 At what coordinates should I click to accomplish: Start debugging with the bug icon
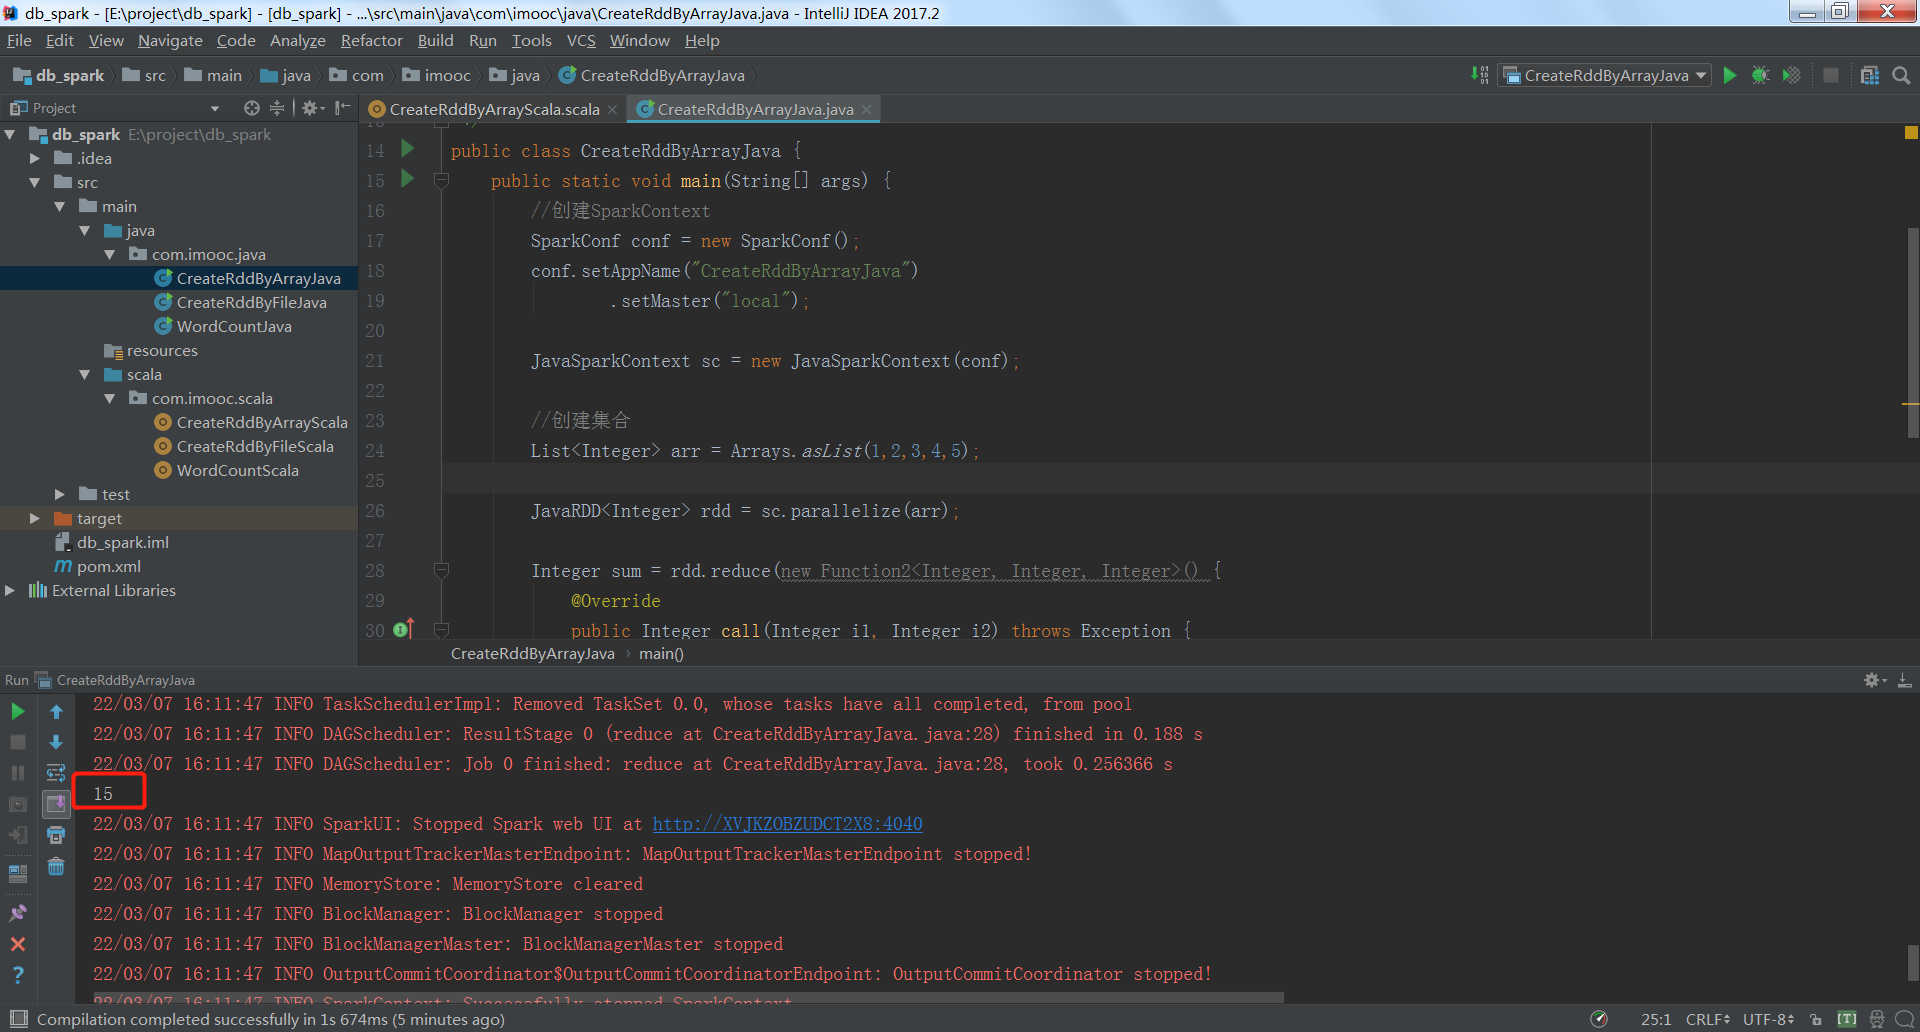point(1761,75)
